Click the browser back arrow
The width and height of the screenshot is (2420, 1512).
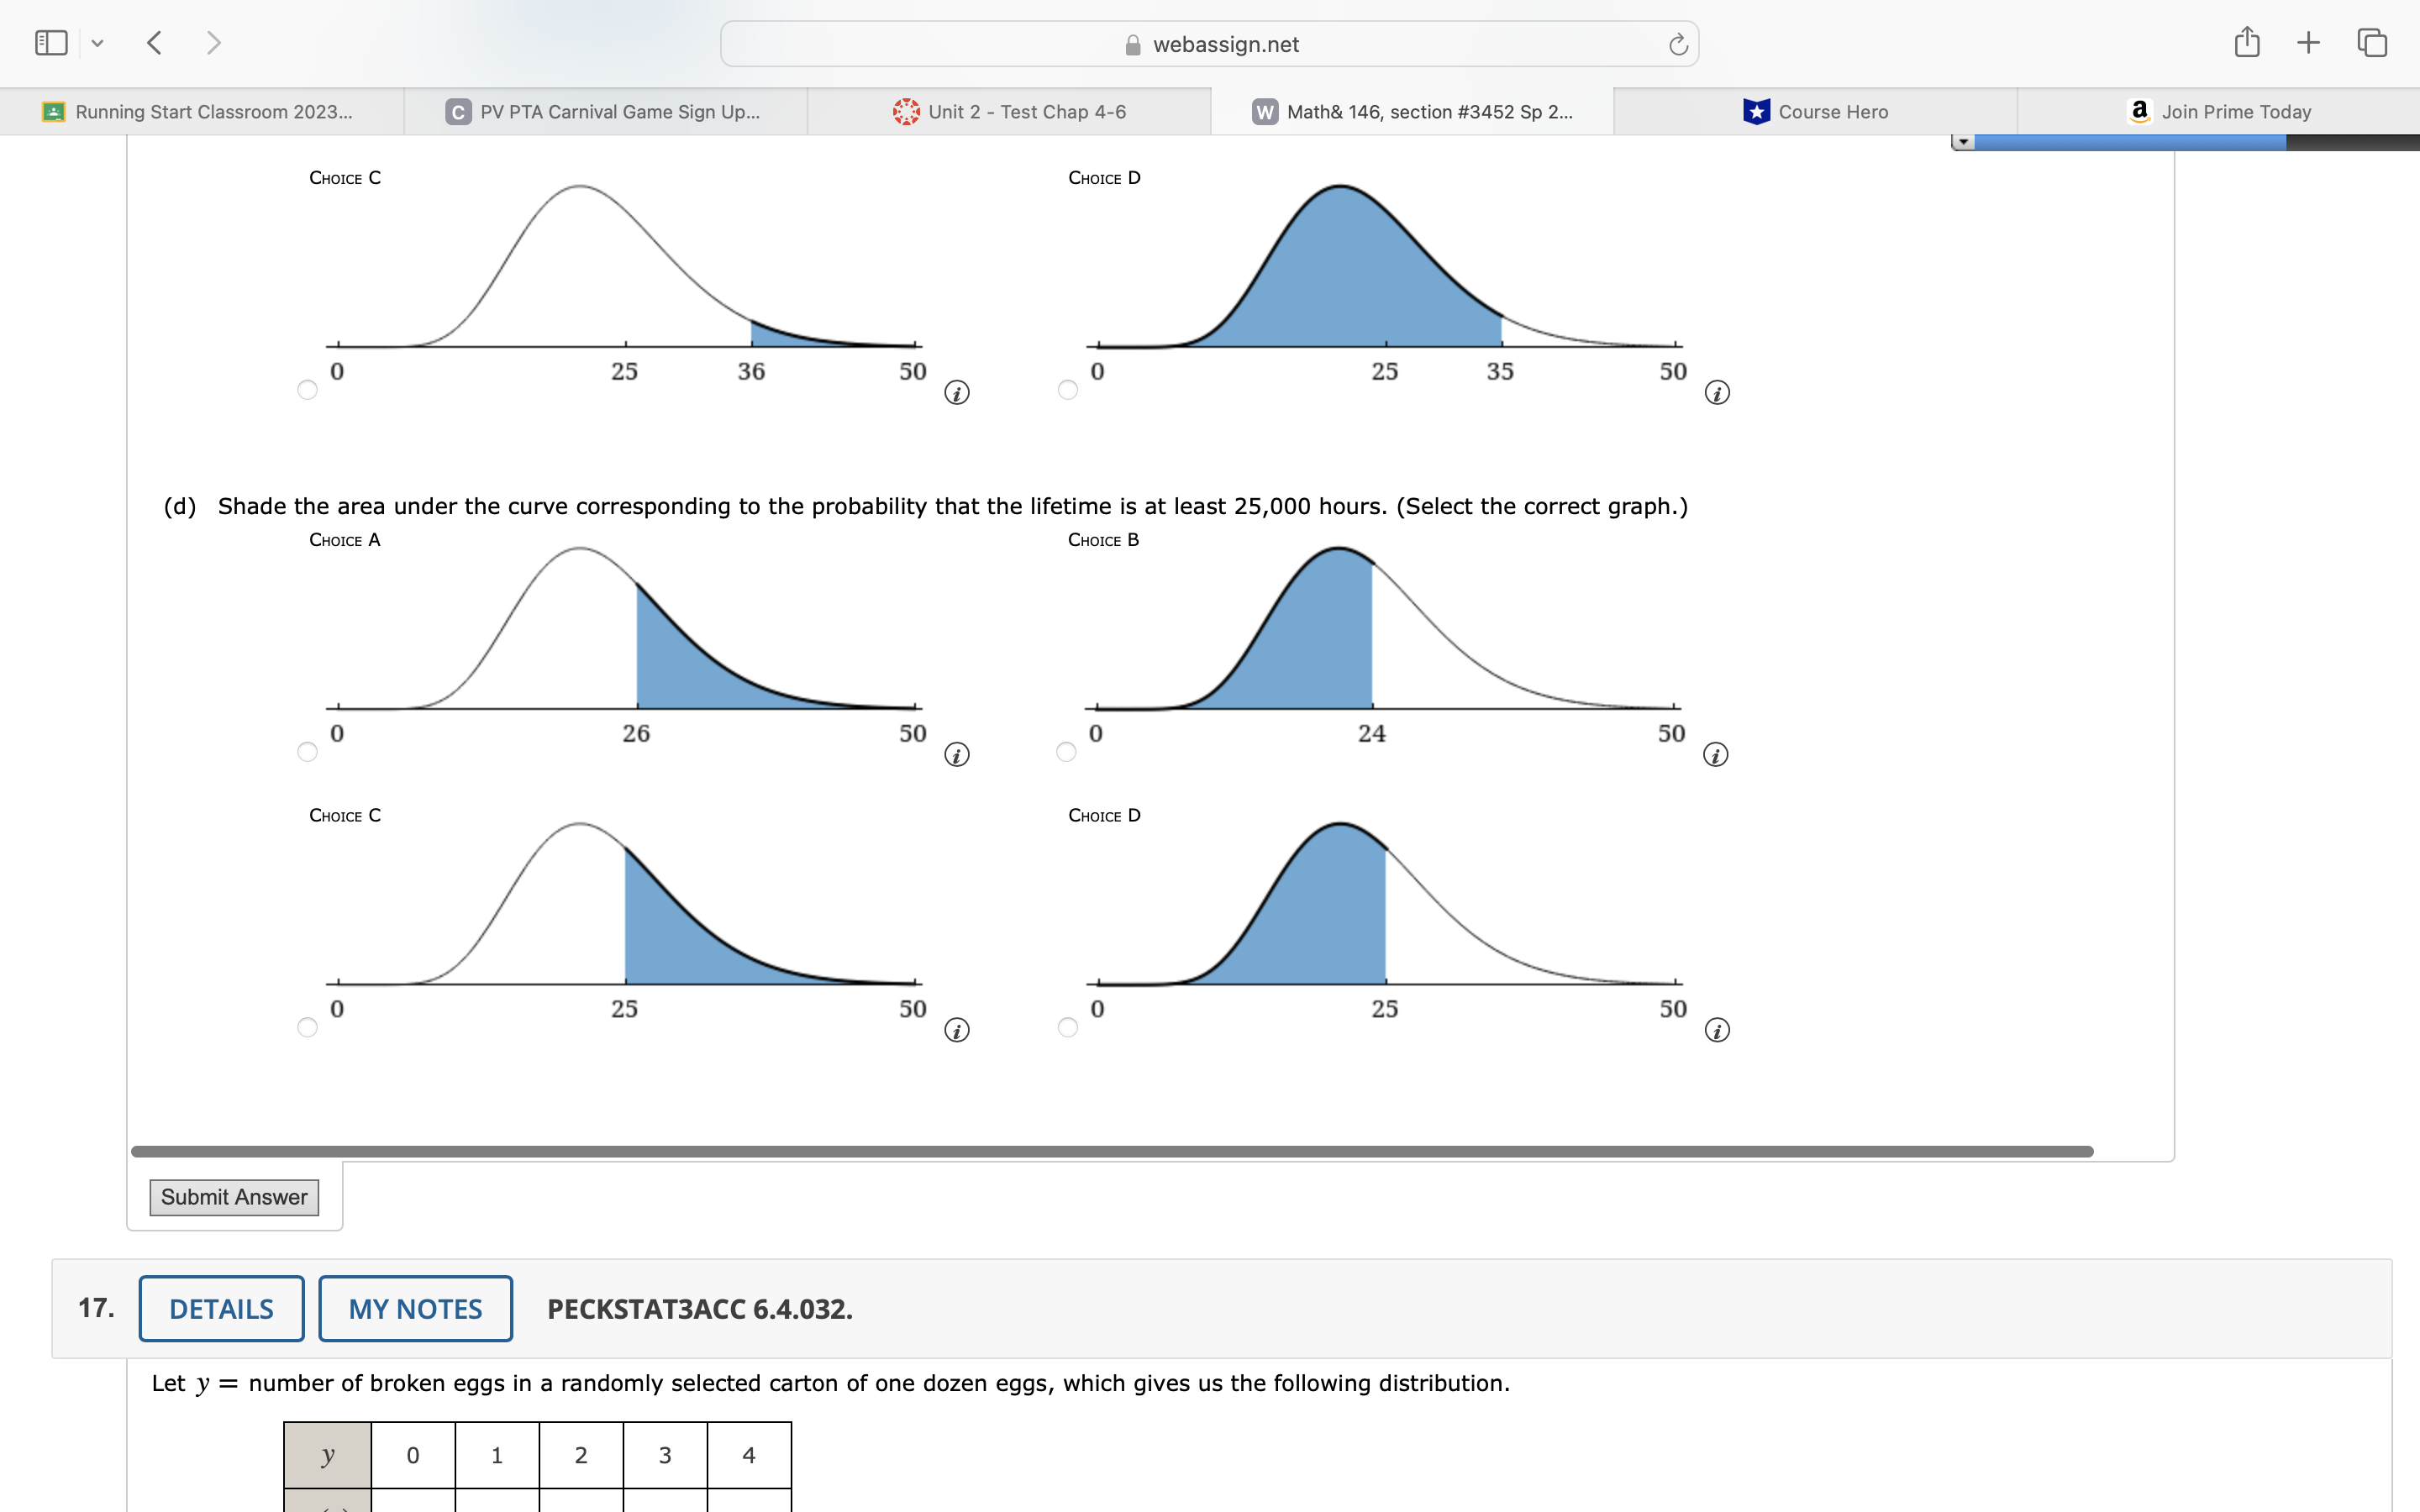(154, 43)
